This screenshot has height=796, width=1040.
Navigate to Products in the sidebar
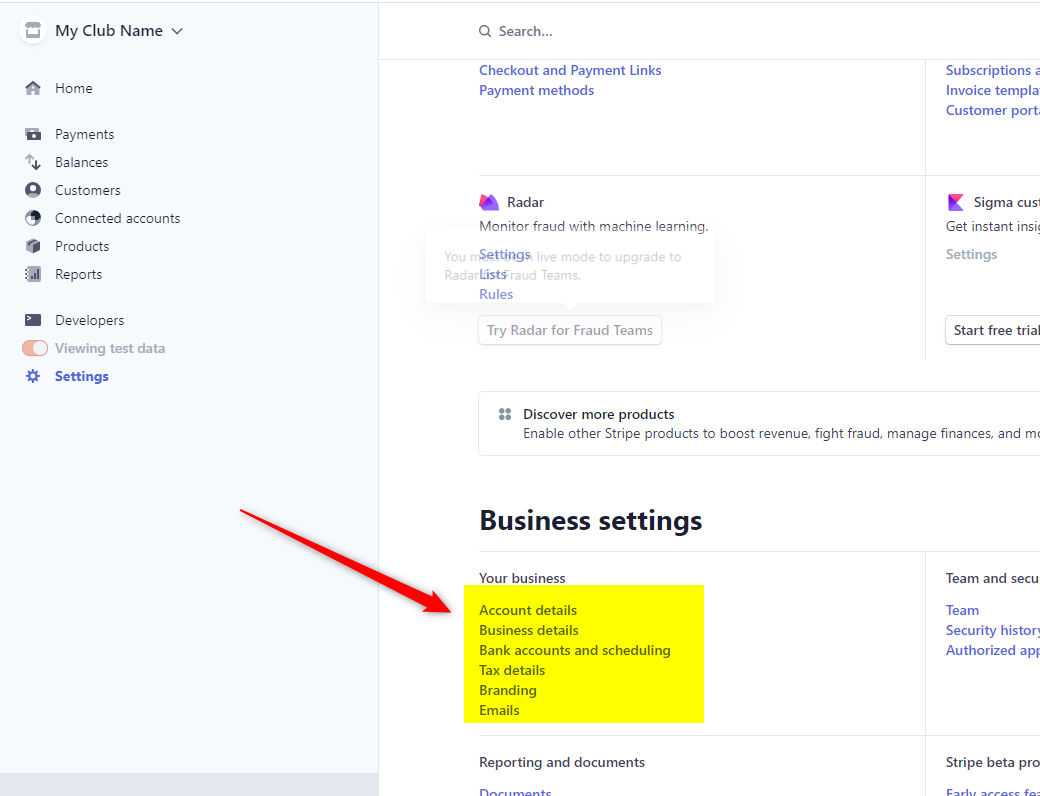coord(82,246)
